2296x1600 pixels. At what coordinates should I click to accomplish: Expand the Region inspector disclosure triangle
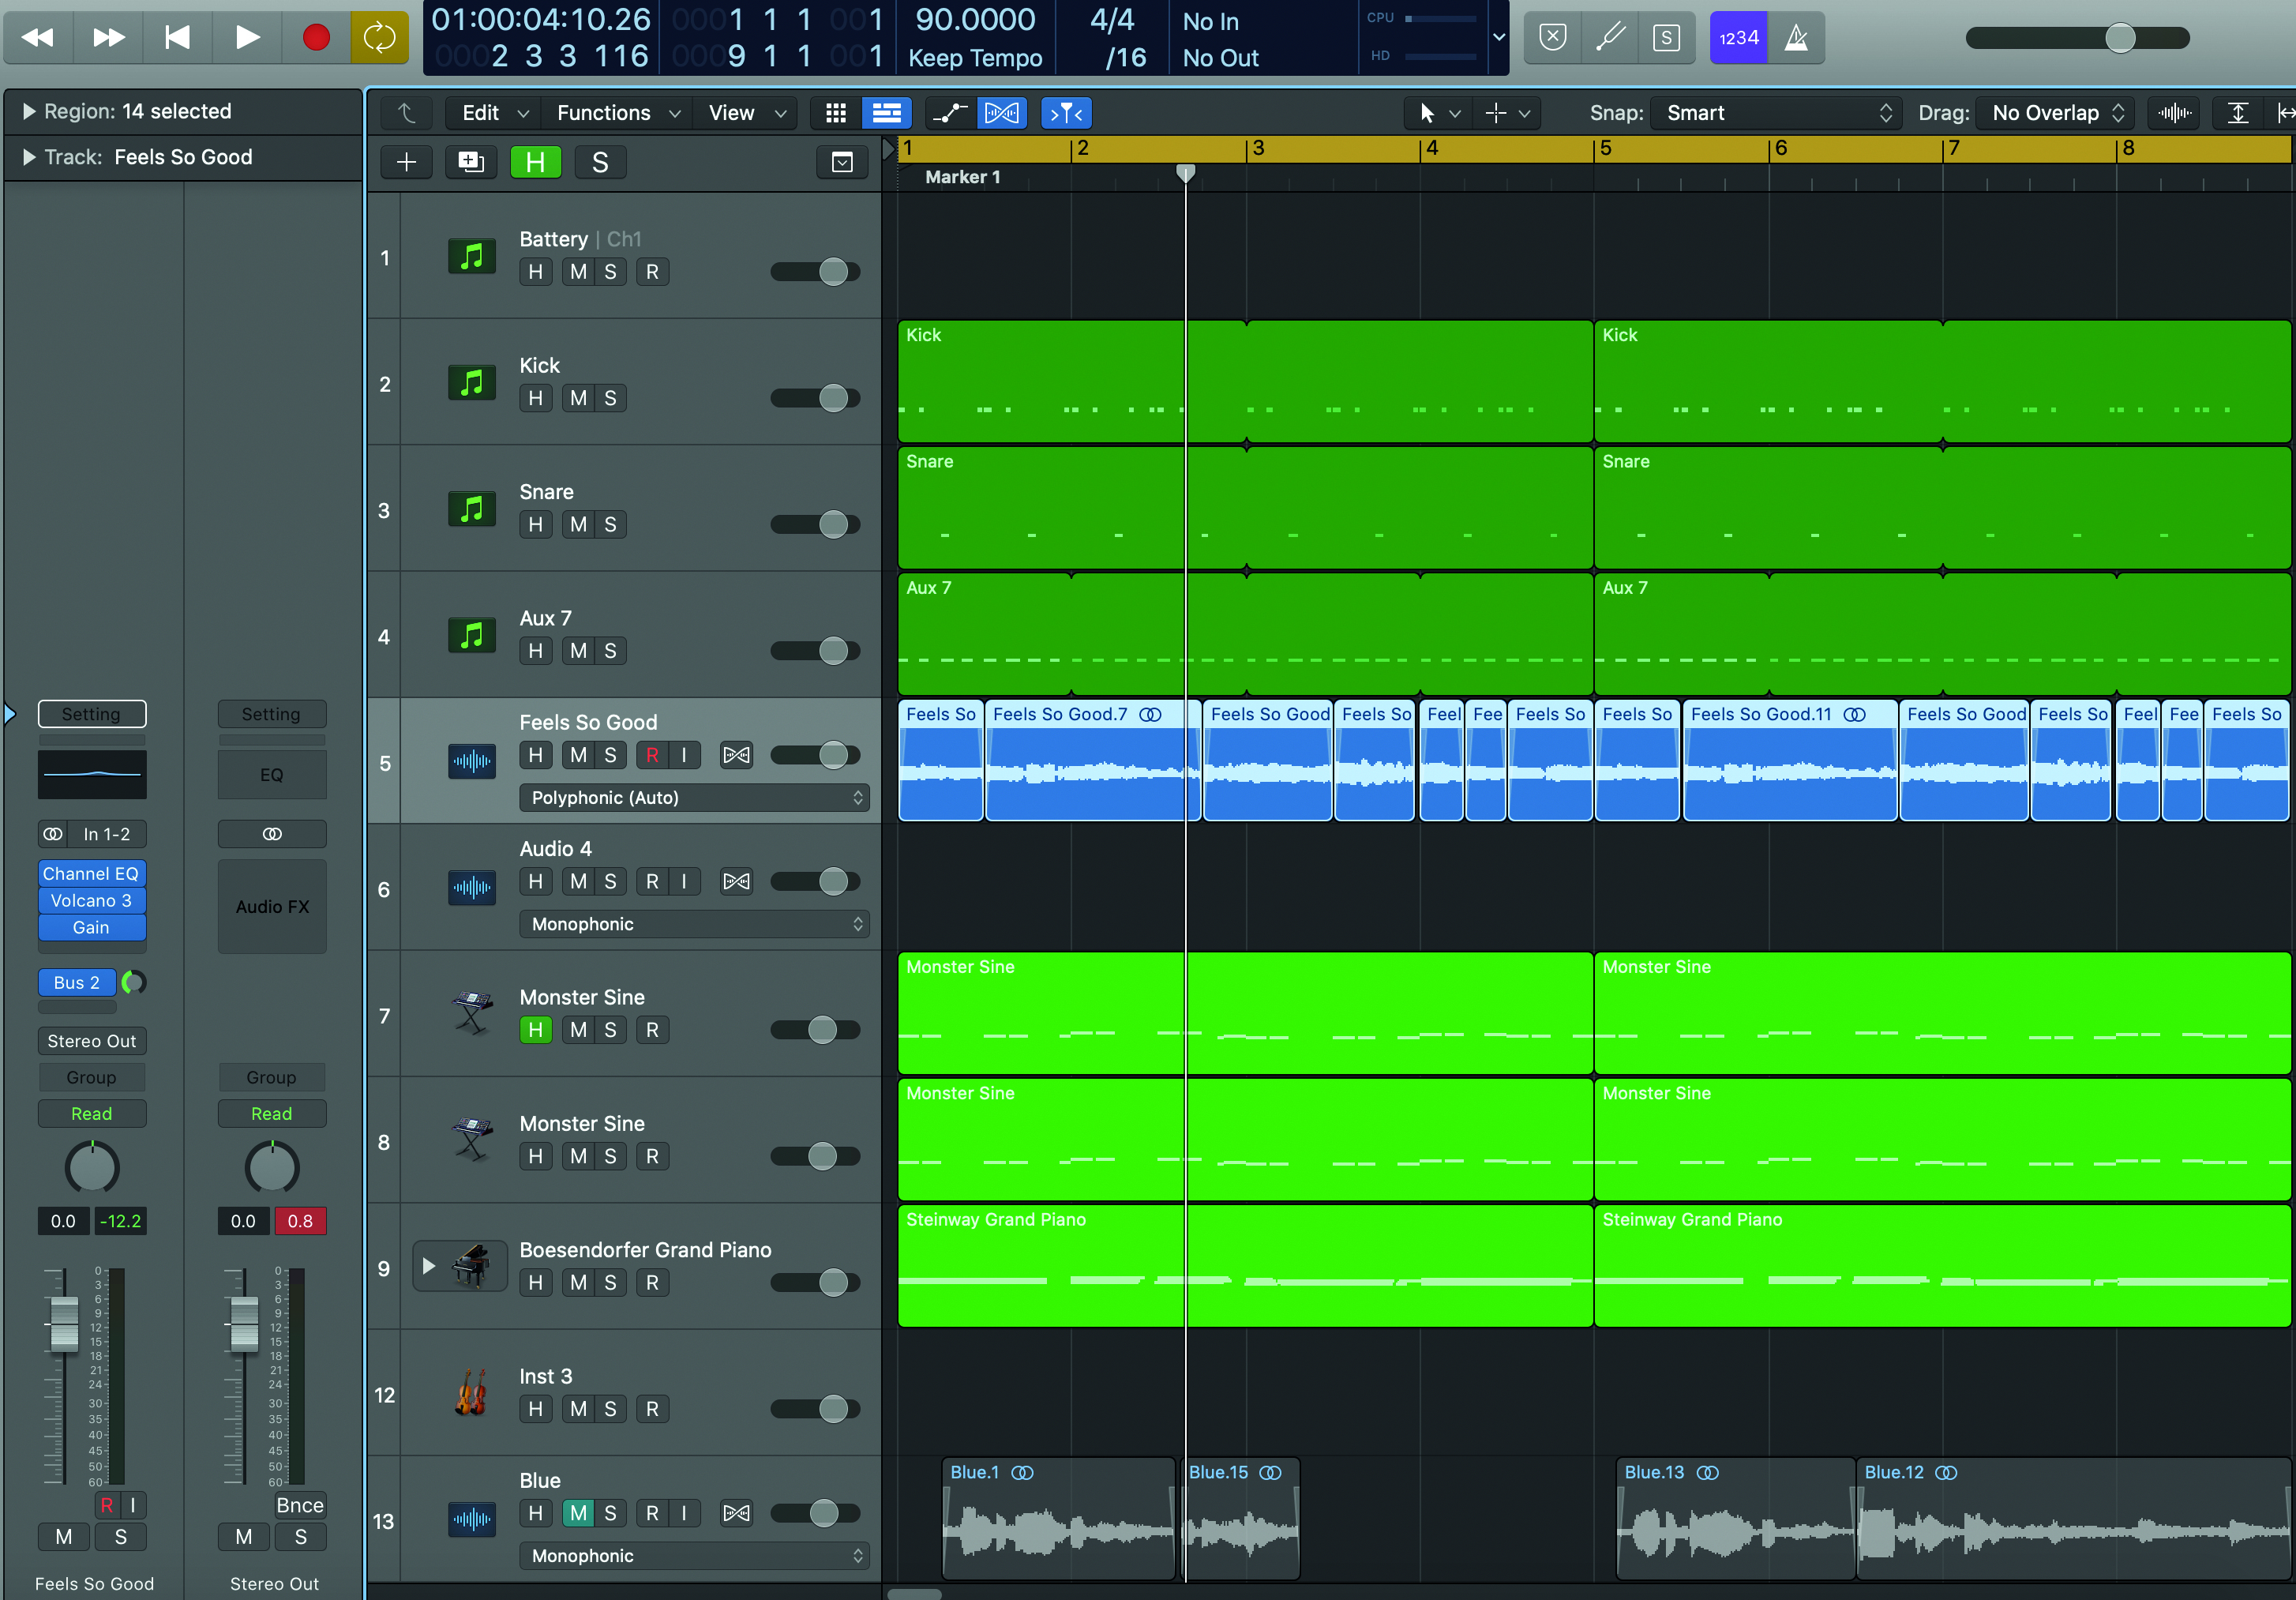28,111
